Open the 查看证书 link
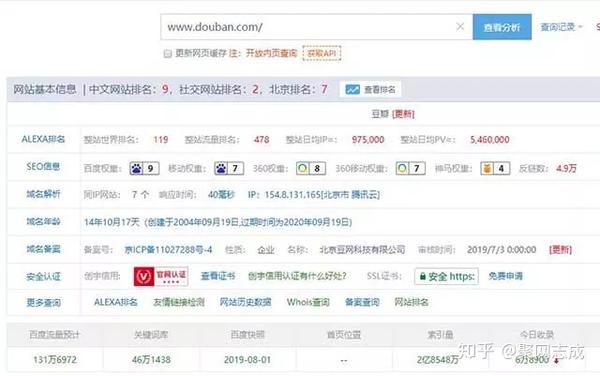Screen dimensions: 600x376 click(x=218, y=276)
